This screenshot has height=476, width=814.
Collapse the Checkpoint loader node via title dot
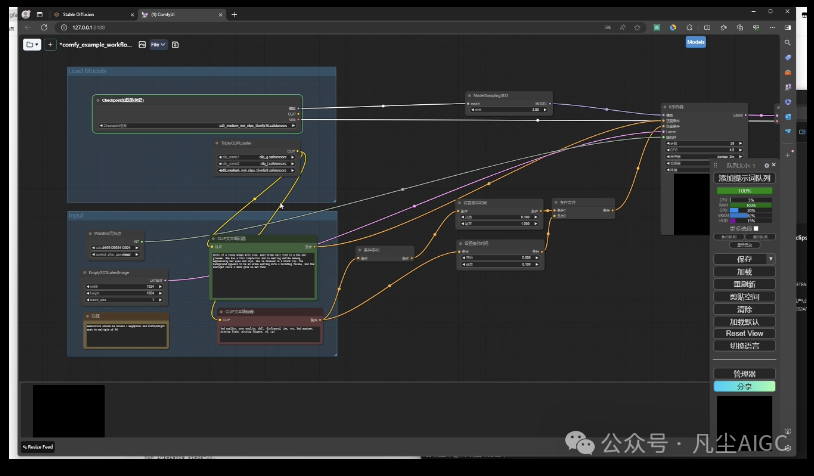tap(98, 100)
